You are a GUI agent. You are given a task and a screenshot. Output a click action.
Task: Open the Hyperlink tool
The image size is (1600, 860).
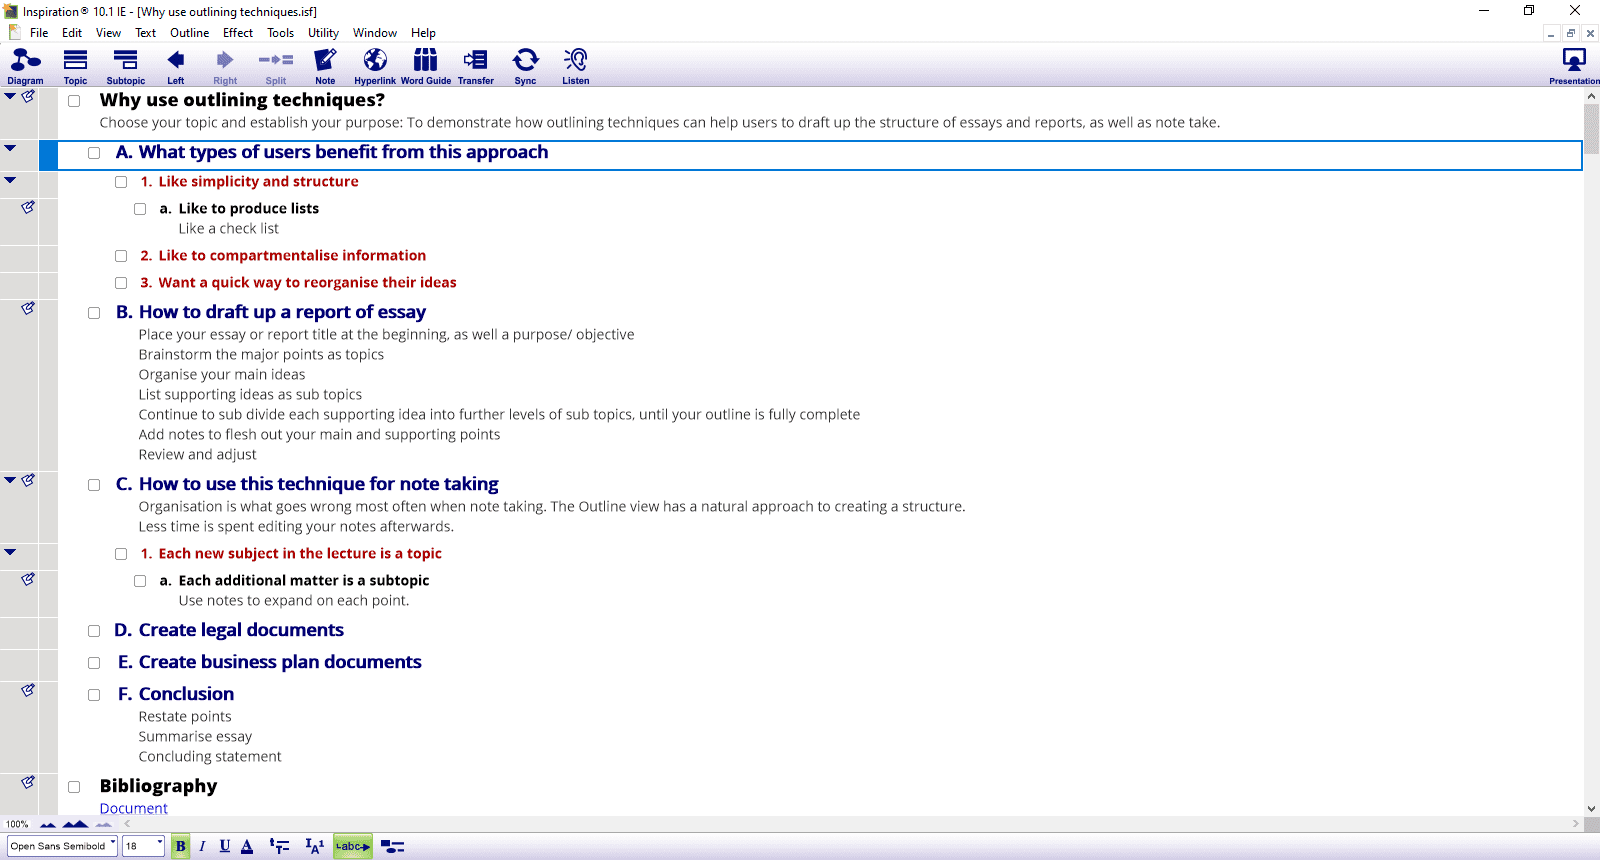pos(375,66)
